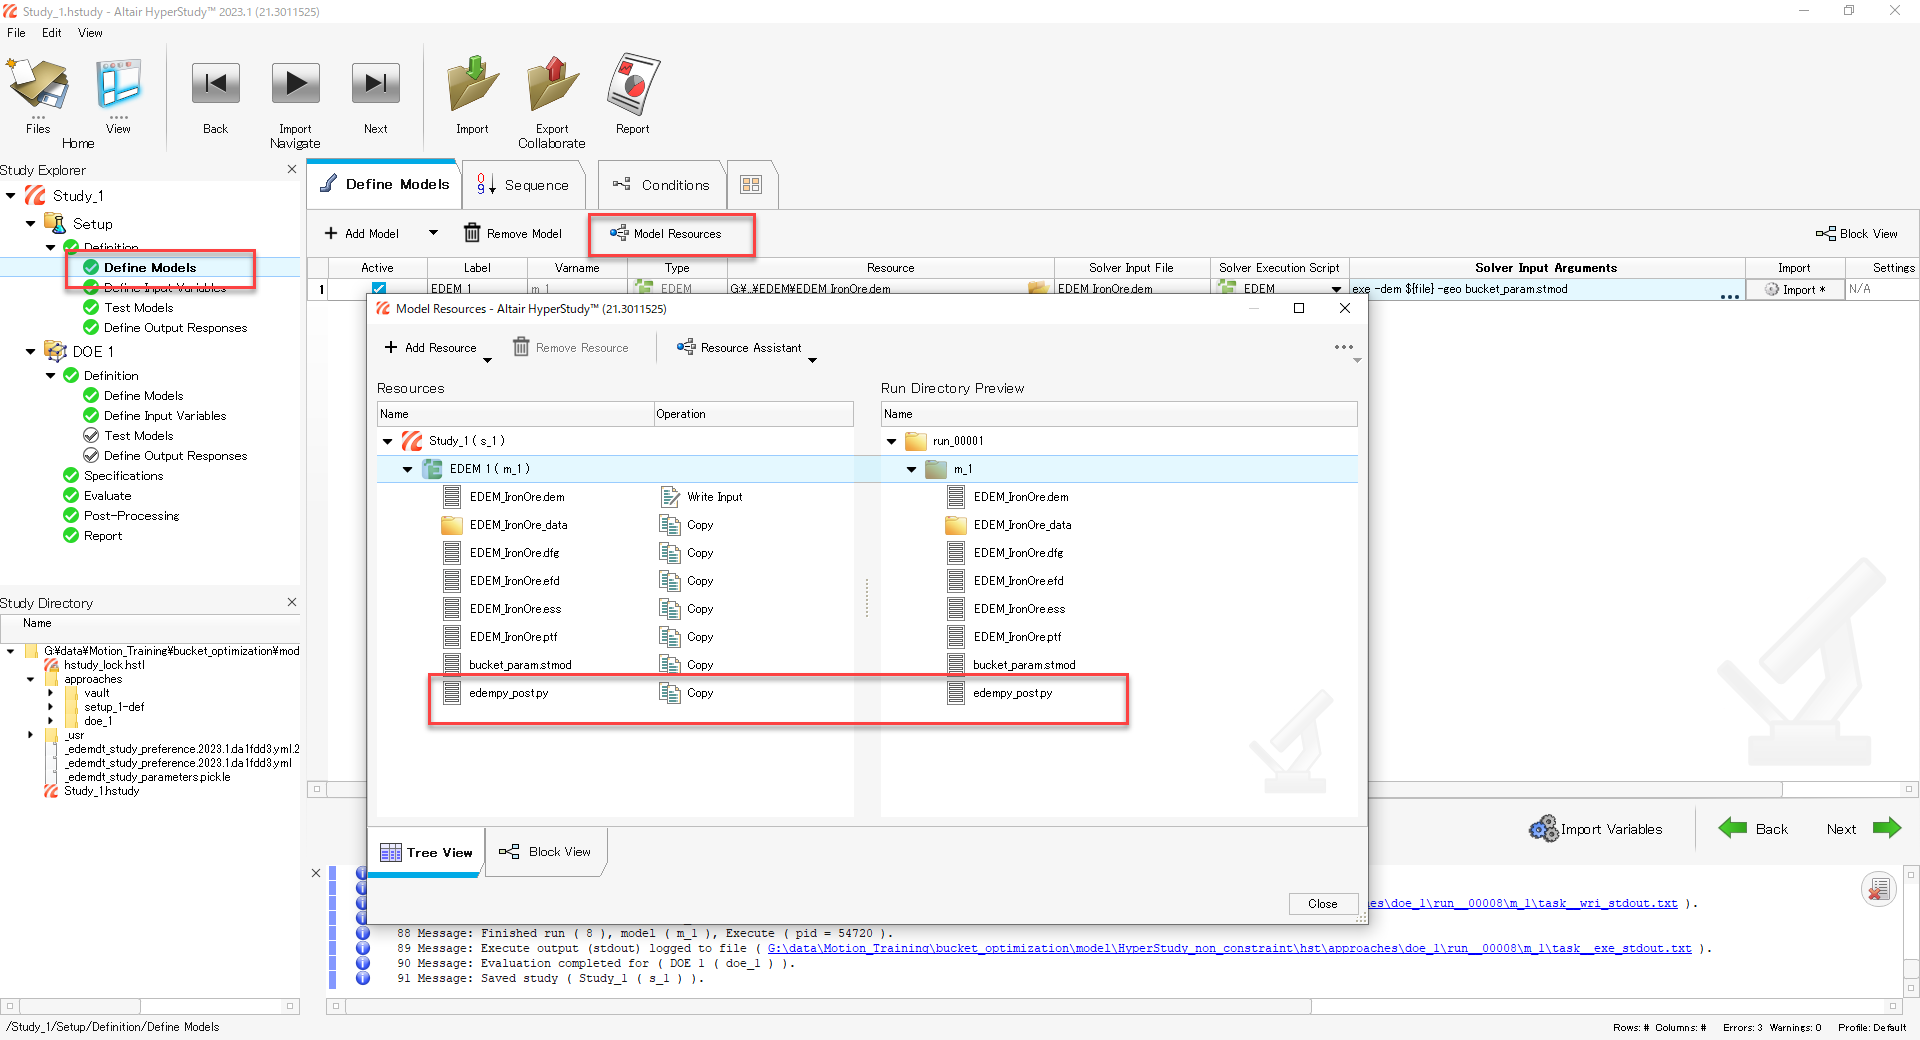This screenshot has width=1920, height=1040.
Task: Select Study_1.hstudy in Study Directory
Action: (101, 791)
